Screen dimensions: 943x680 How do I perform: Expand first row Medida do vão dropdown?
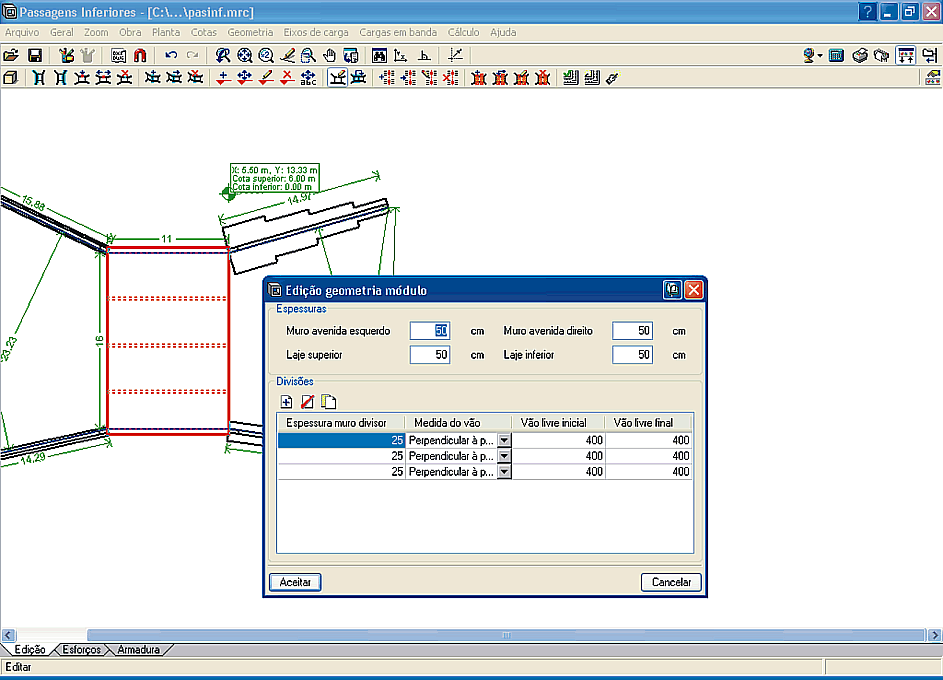coord(504,440)
